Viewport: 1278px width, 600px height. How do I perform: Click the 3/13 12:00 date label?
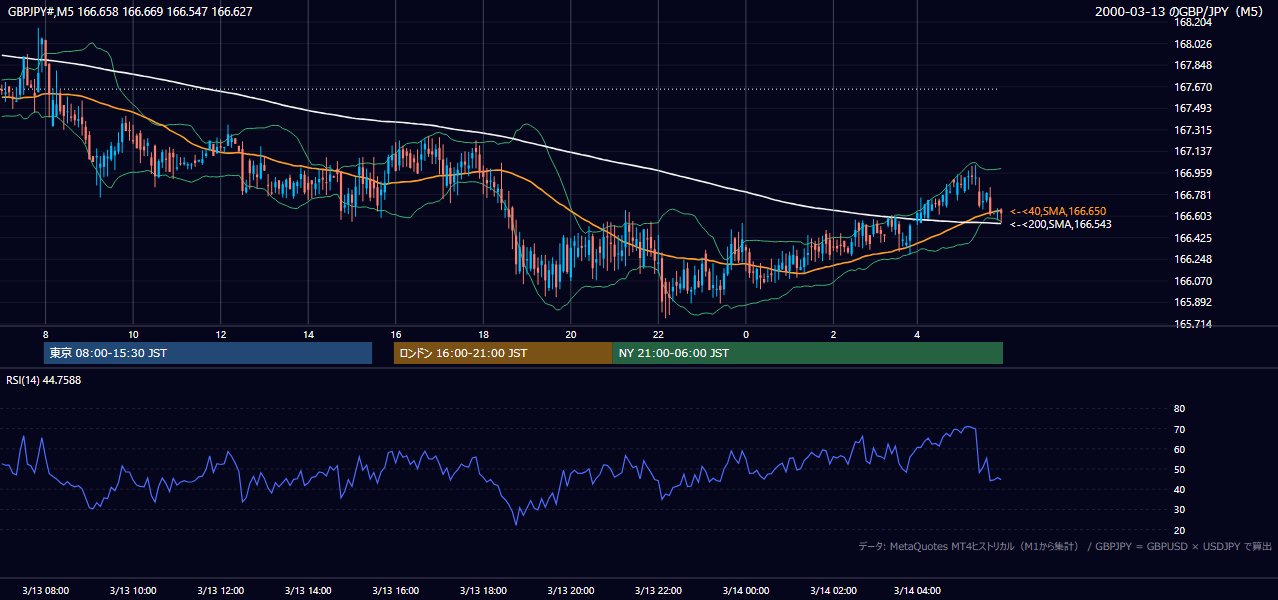221,590
